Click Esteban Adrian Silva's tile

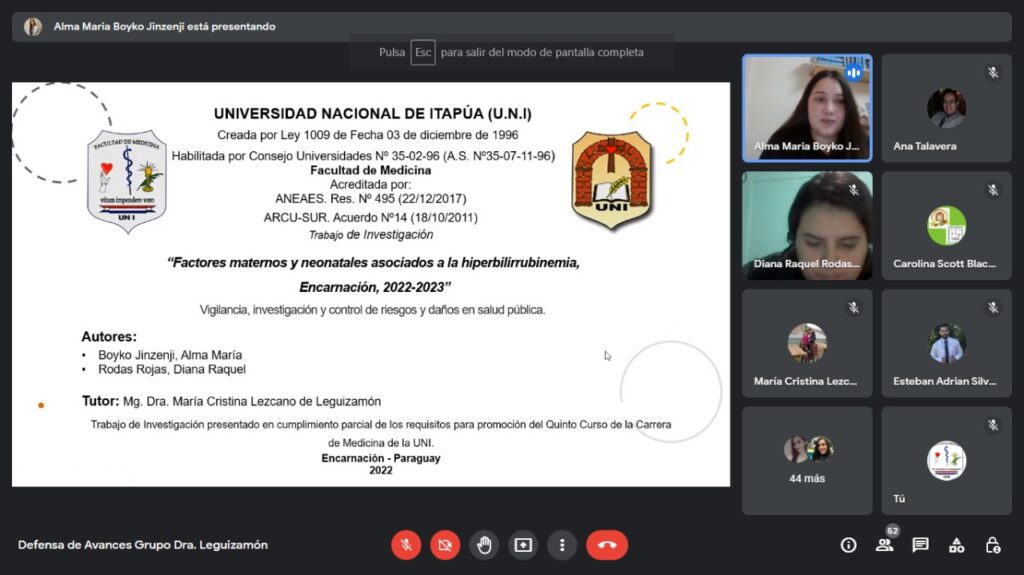coord(946,342)
